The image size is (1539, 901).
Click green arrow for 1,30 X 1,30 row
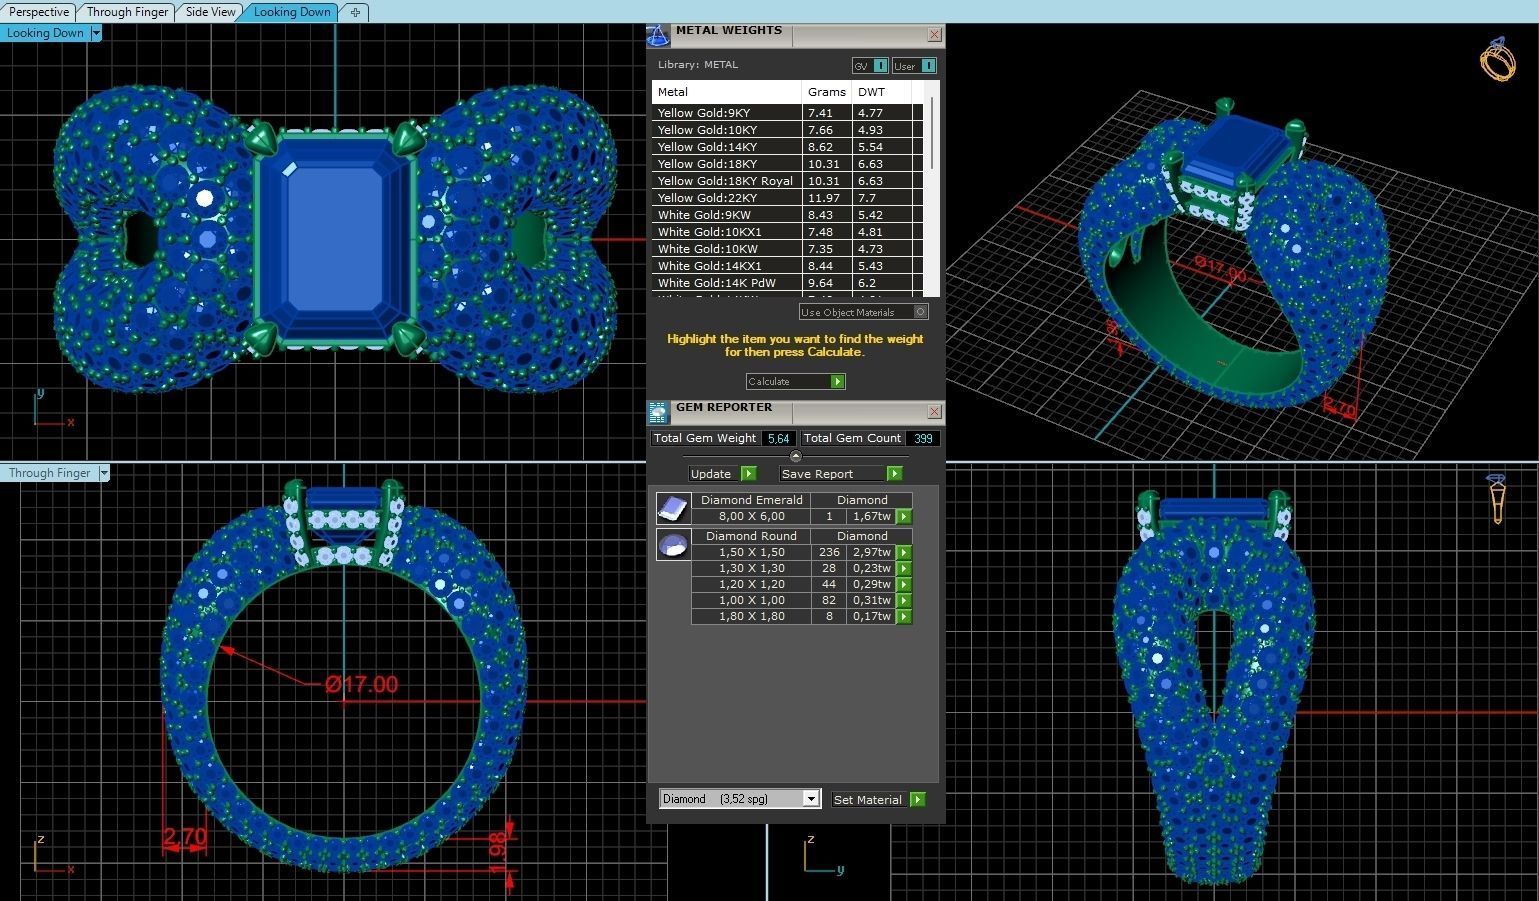click(904, 569)
